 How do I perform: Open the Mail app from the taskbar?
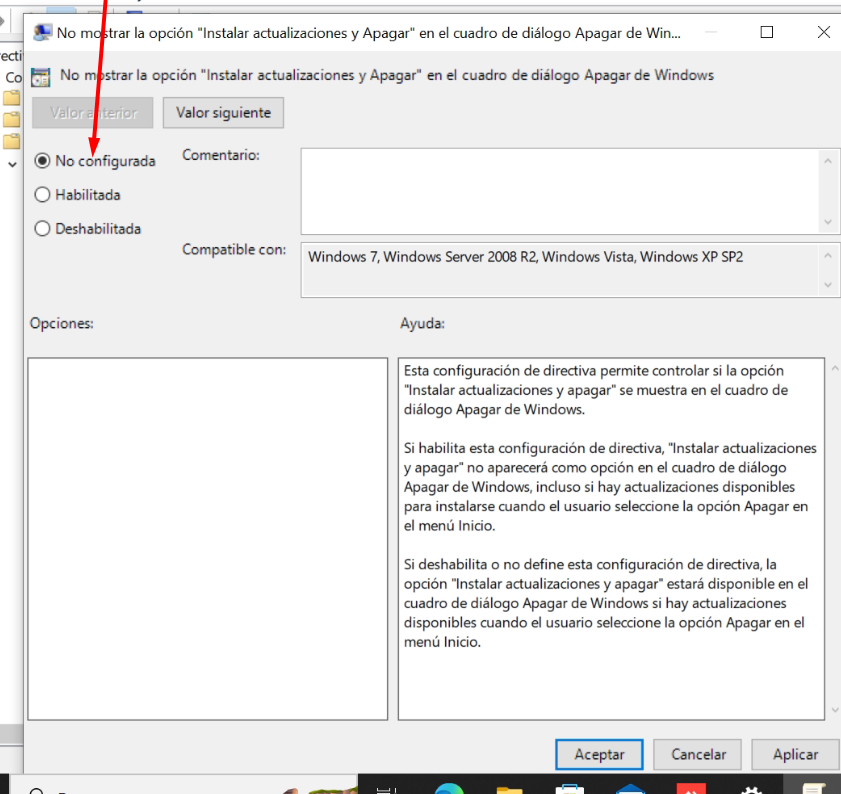click(631, 788)
